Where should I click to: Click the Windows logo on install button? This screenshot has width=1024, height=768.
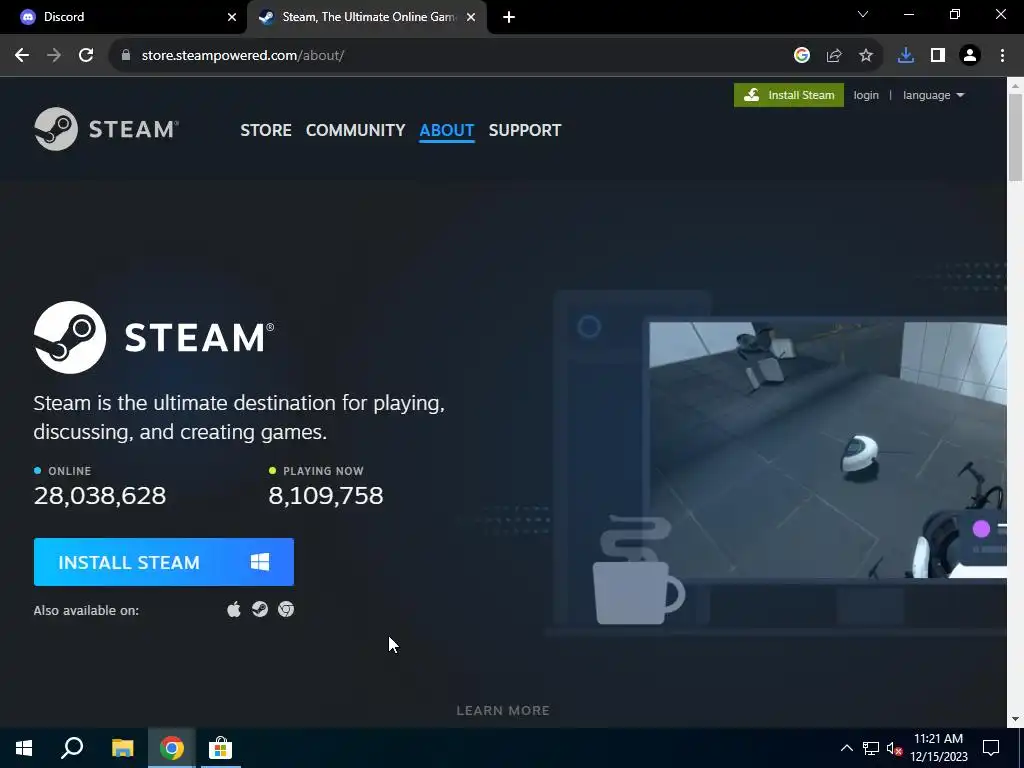coord(260,562)
